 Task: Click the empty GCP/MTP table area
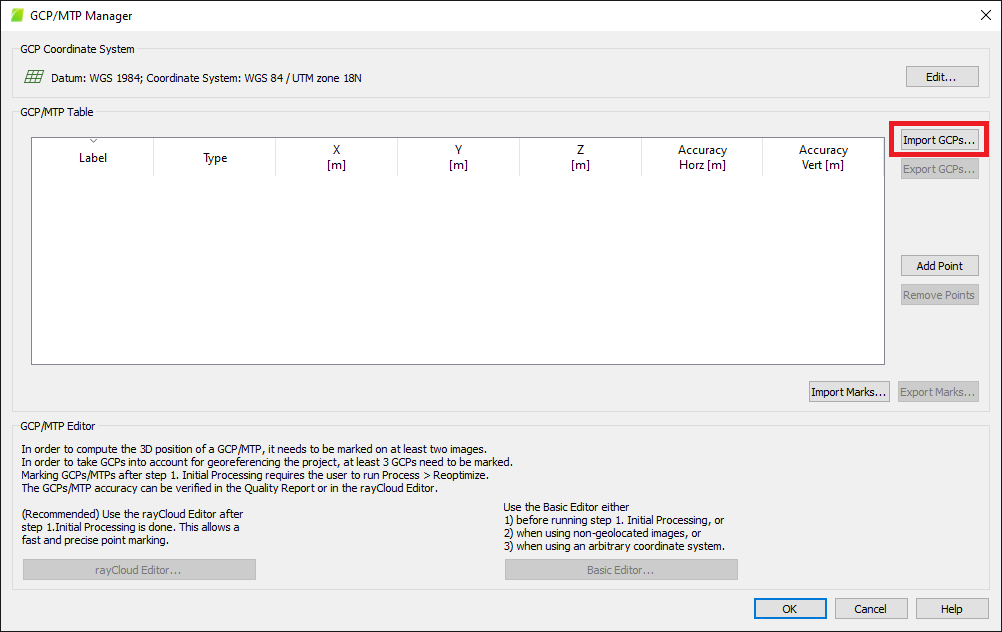tap(457, 270)
